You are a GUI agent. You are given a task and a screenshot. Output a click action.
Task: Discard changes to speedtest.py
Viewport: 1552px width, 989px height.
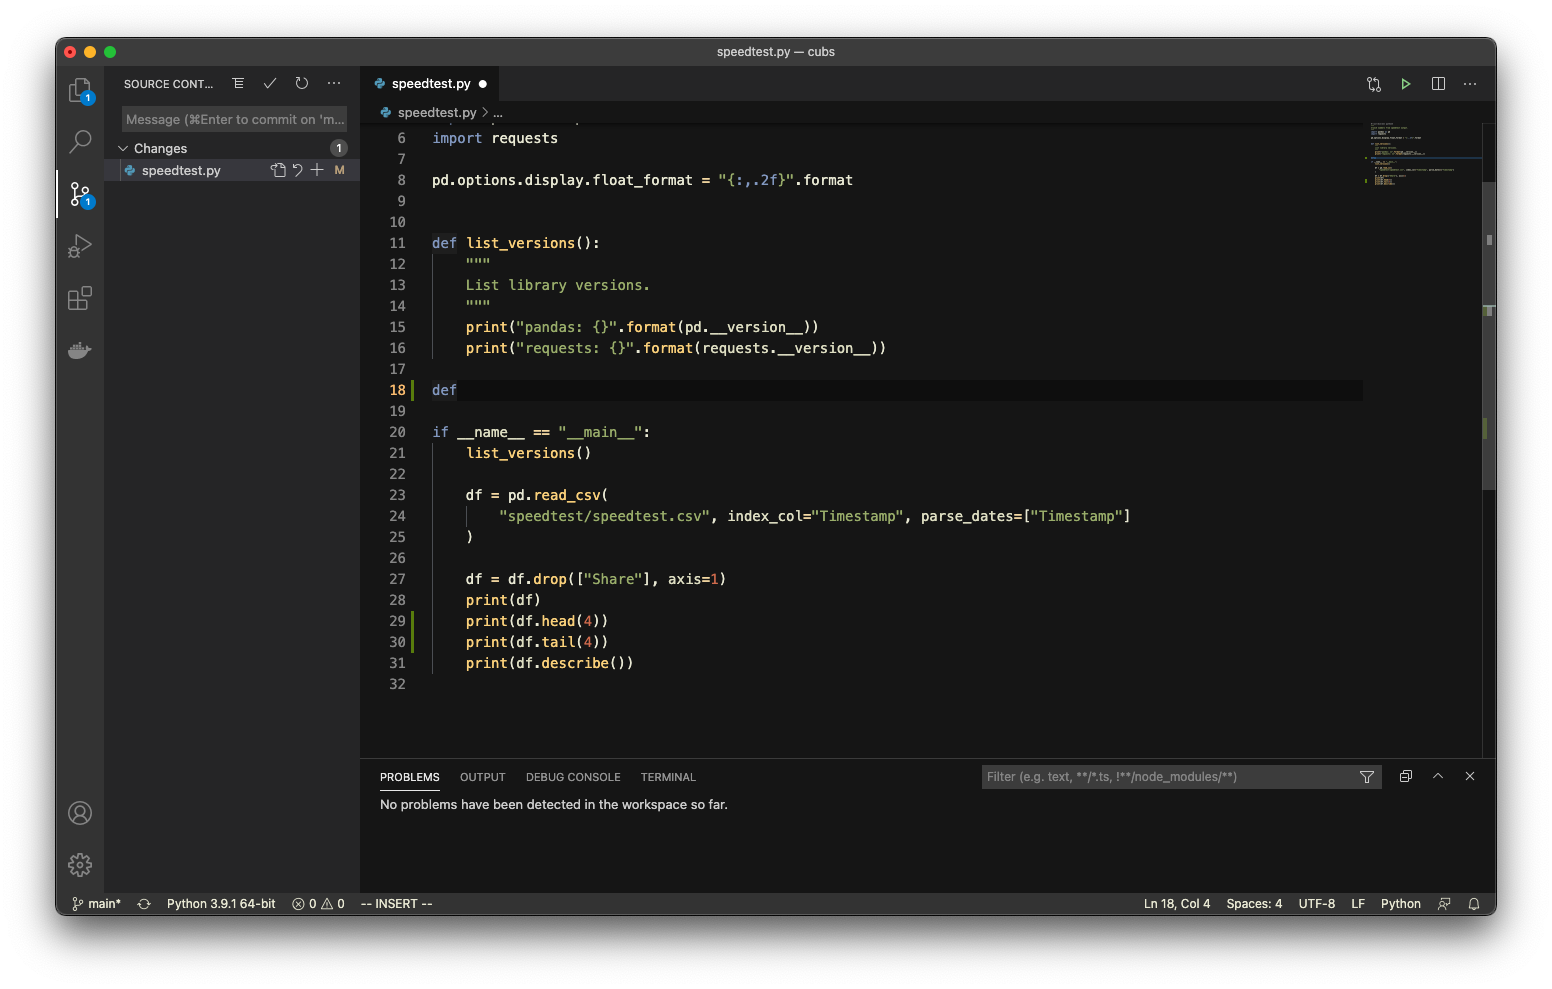(297, 170)
